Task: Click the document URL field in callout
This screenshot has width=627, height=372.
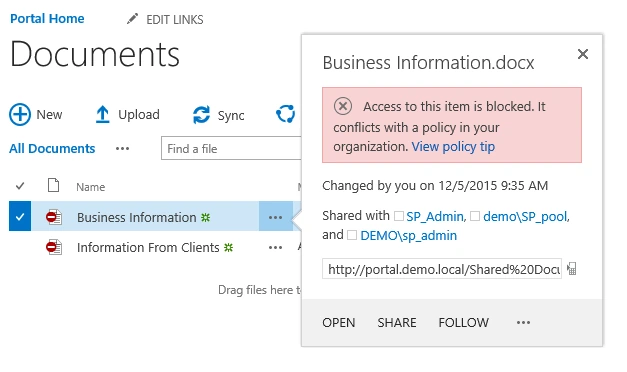Action: 442,269
